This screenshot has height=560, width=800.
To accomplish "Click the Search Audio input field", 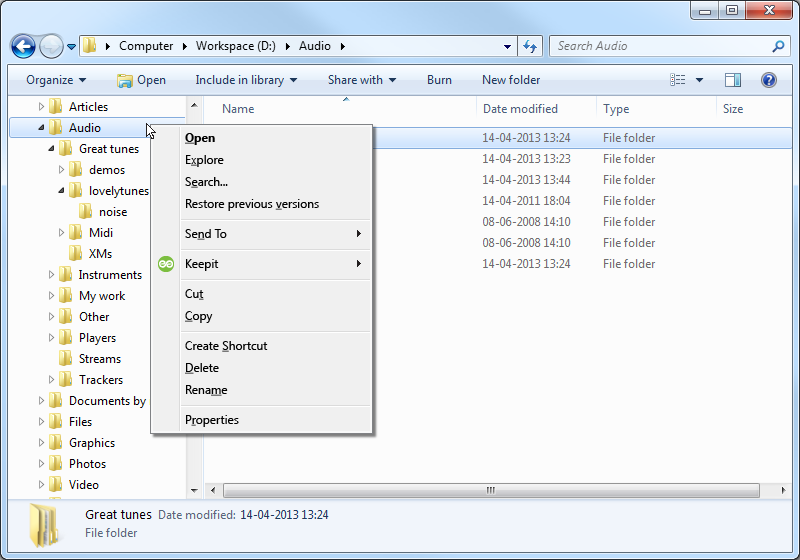I will [668, 46].
